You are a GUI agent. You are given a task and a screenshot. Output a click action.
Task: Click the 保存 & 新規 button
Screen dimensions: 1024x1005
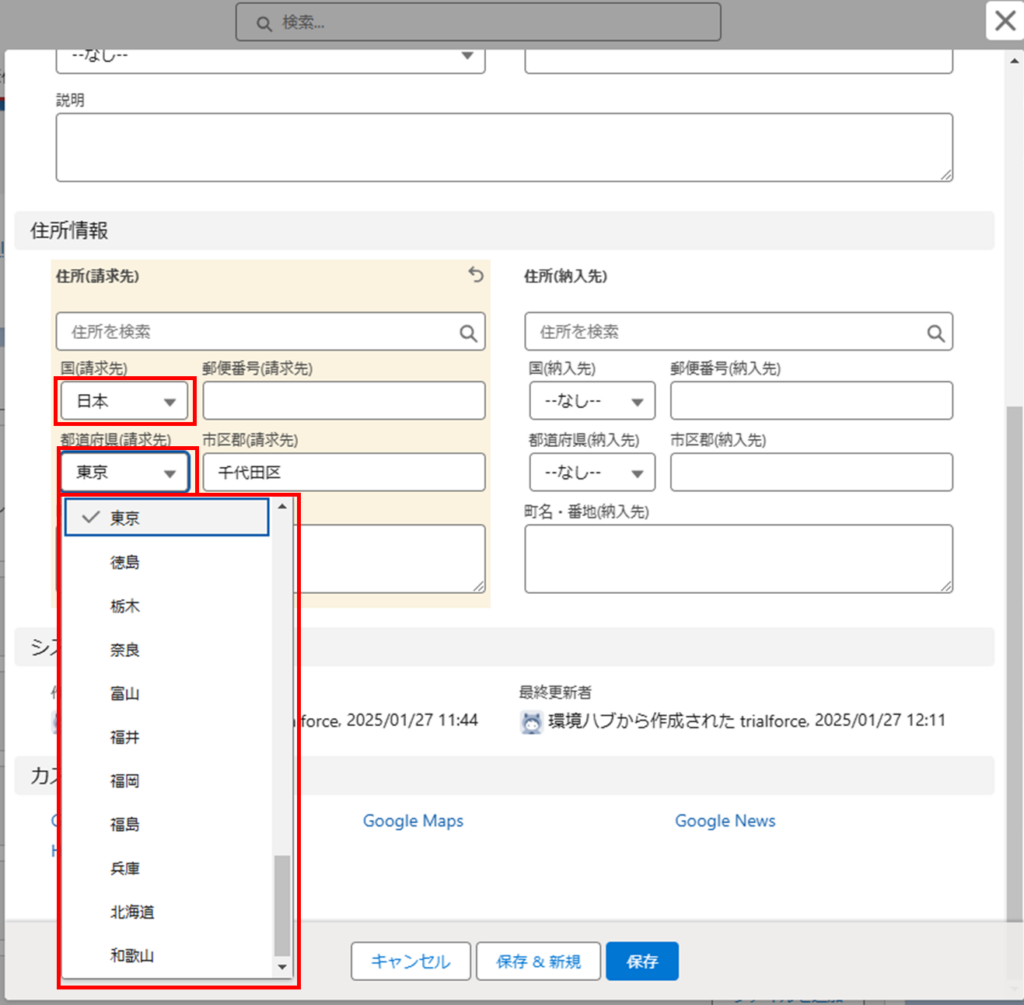[x=537, y=962]
